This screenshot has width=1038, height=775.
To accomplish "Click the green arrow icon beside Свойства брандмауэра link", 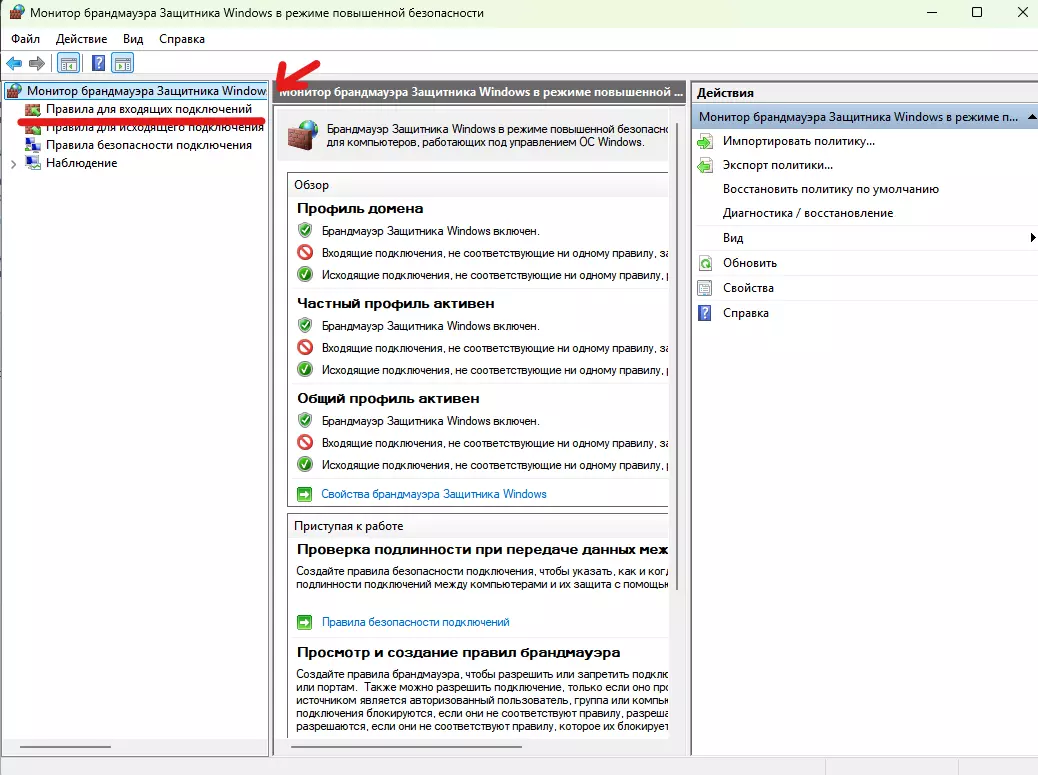I will coord(305,494).
